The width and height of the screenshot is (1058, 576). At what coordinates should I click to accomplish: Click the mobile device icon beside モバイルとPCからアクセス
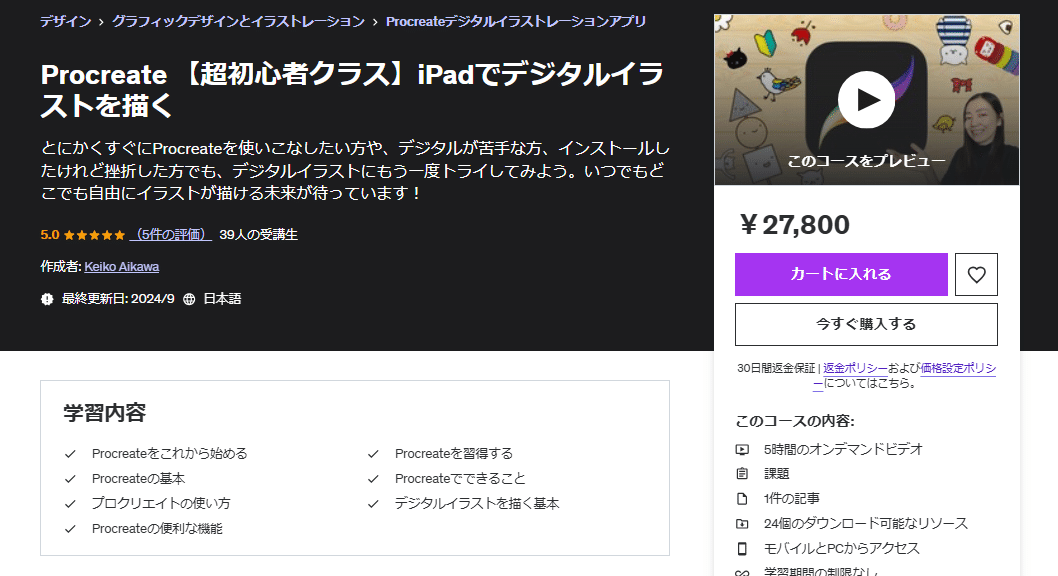(x=741, y=547)
